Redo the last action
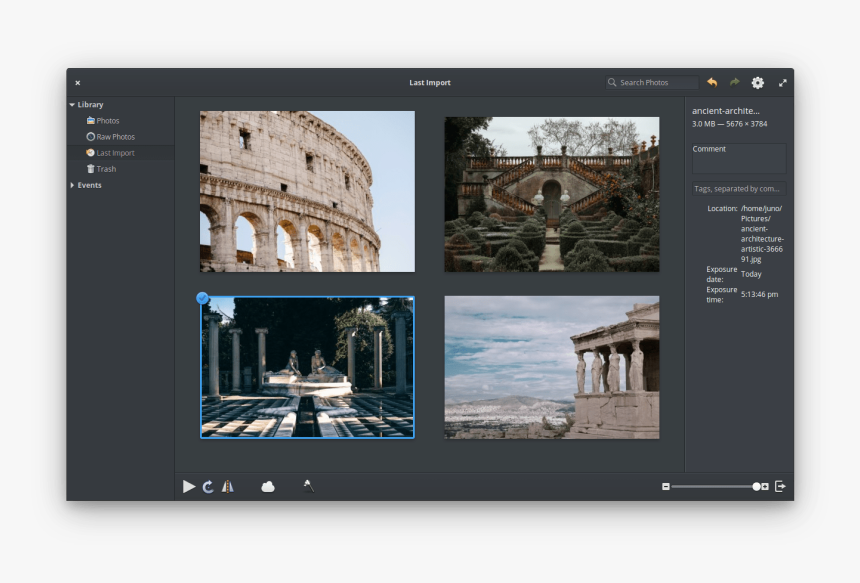The width and height of the screenshot is (860, 583). 733,82
